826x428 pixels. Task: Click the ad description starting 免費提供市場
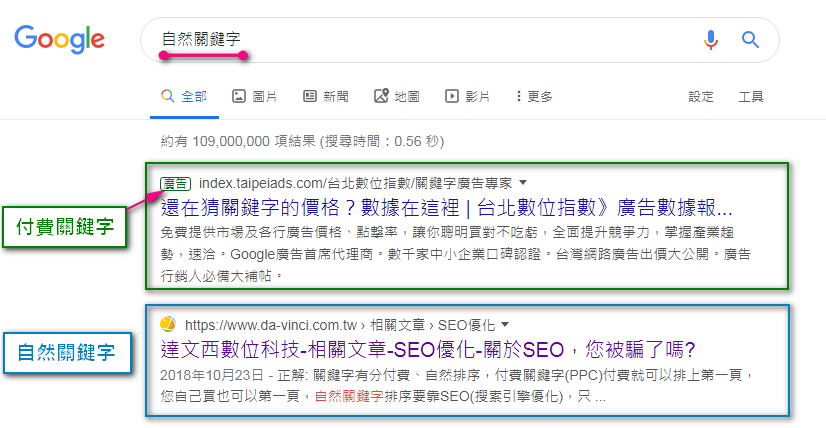tap(455, 254)
